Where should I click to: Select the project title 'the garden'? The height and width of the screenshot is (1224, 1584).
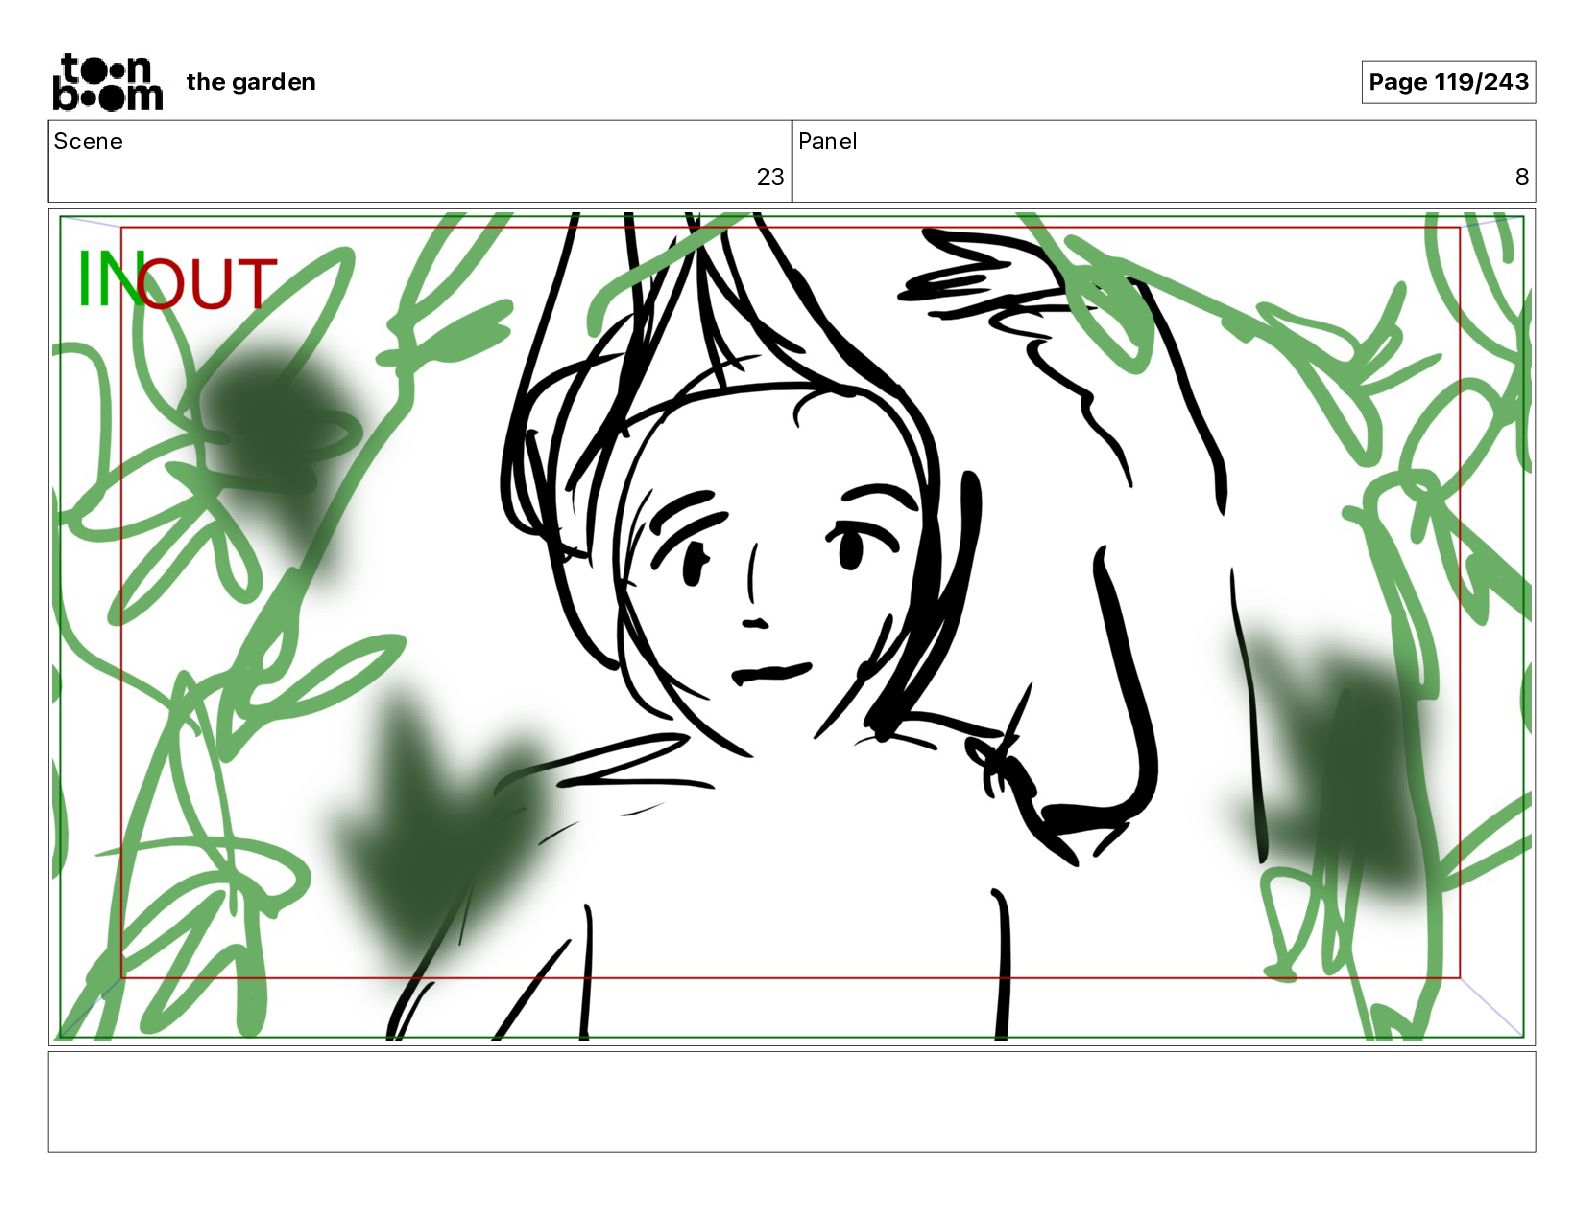(x=250, y=82)
